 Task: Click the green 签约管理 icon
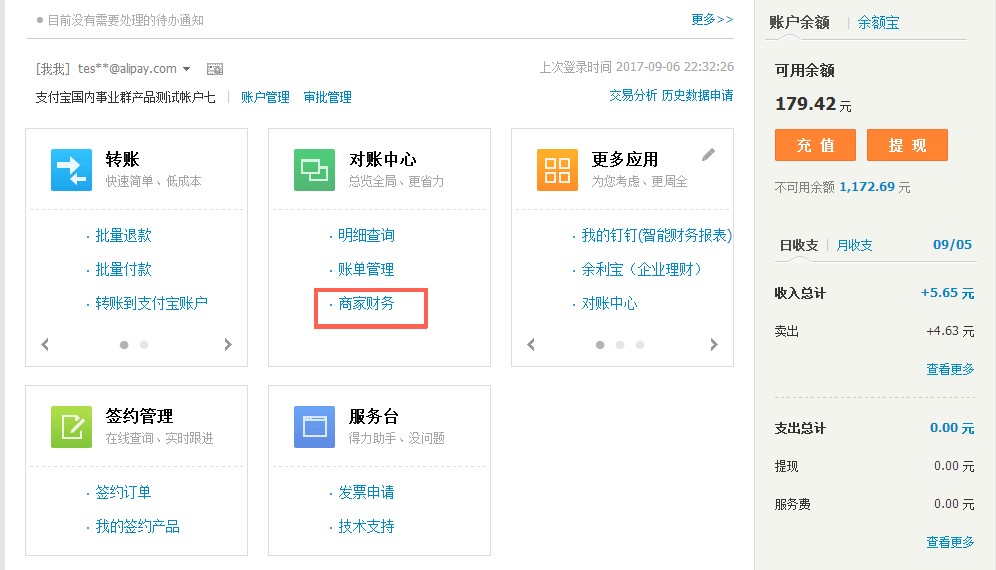click(x=71, y=427)
